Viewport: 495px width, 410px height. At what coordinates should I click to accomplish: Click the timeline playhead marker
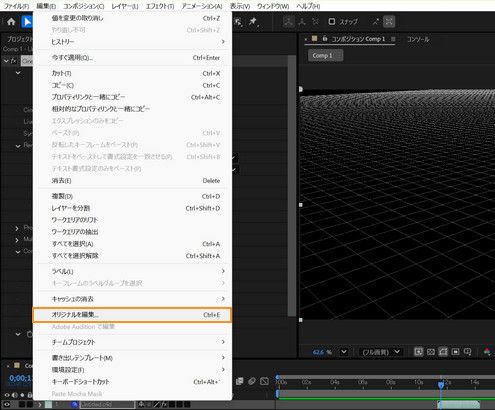(441, 385)
